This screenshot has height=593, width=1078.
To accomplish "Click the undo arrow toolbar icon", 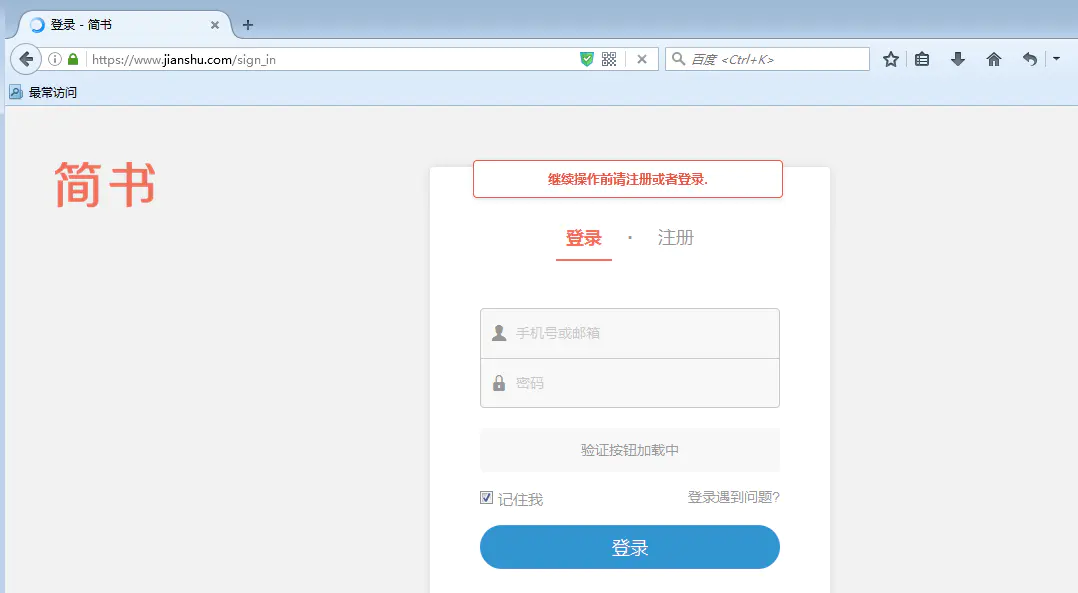I will point(1029,59).
